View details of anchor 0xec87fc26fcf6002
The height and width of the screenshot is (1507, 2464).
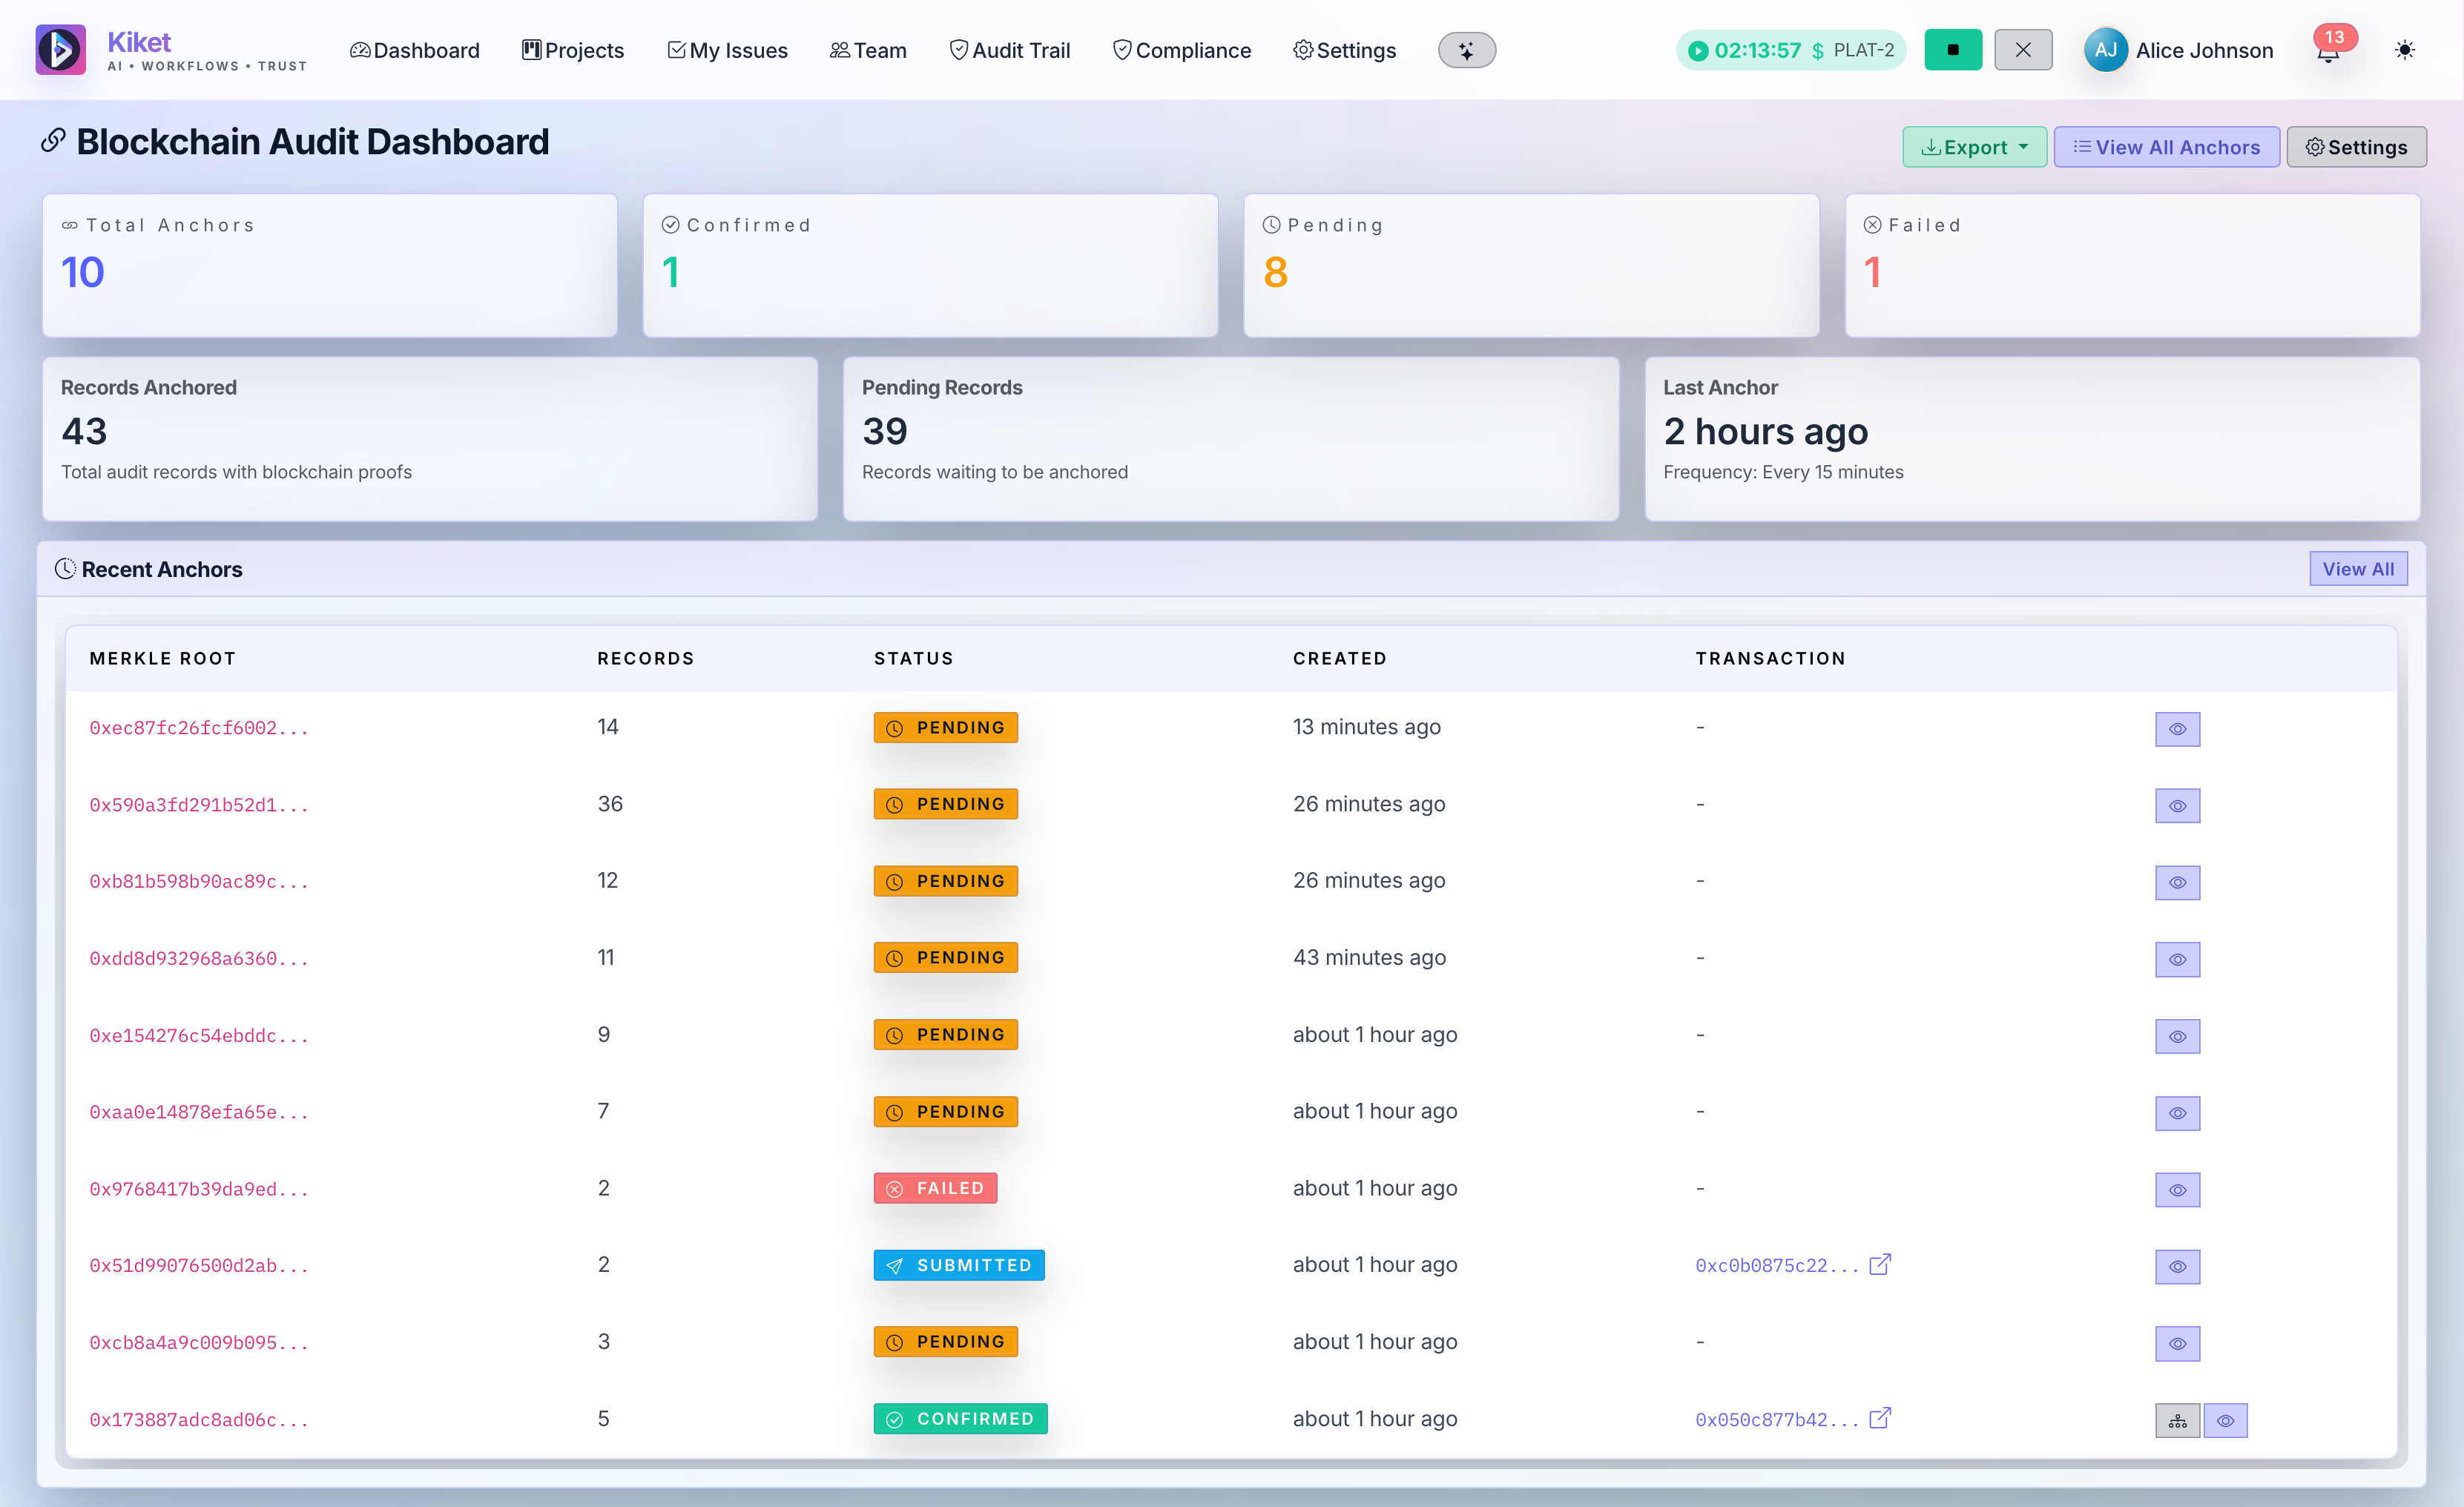[x=2177, y=729]
